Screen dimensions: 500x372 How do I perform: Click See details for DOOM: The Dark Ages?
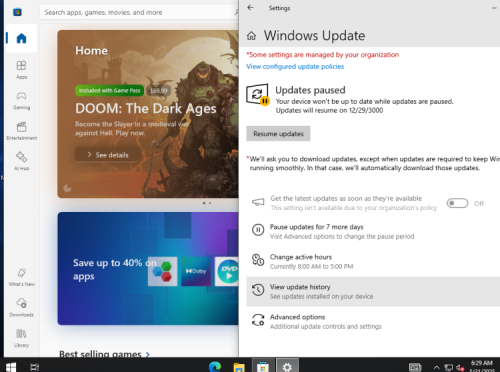(108, 155)
